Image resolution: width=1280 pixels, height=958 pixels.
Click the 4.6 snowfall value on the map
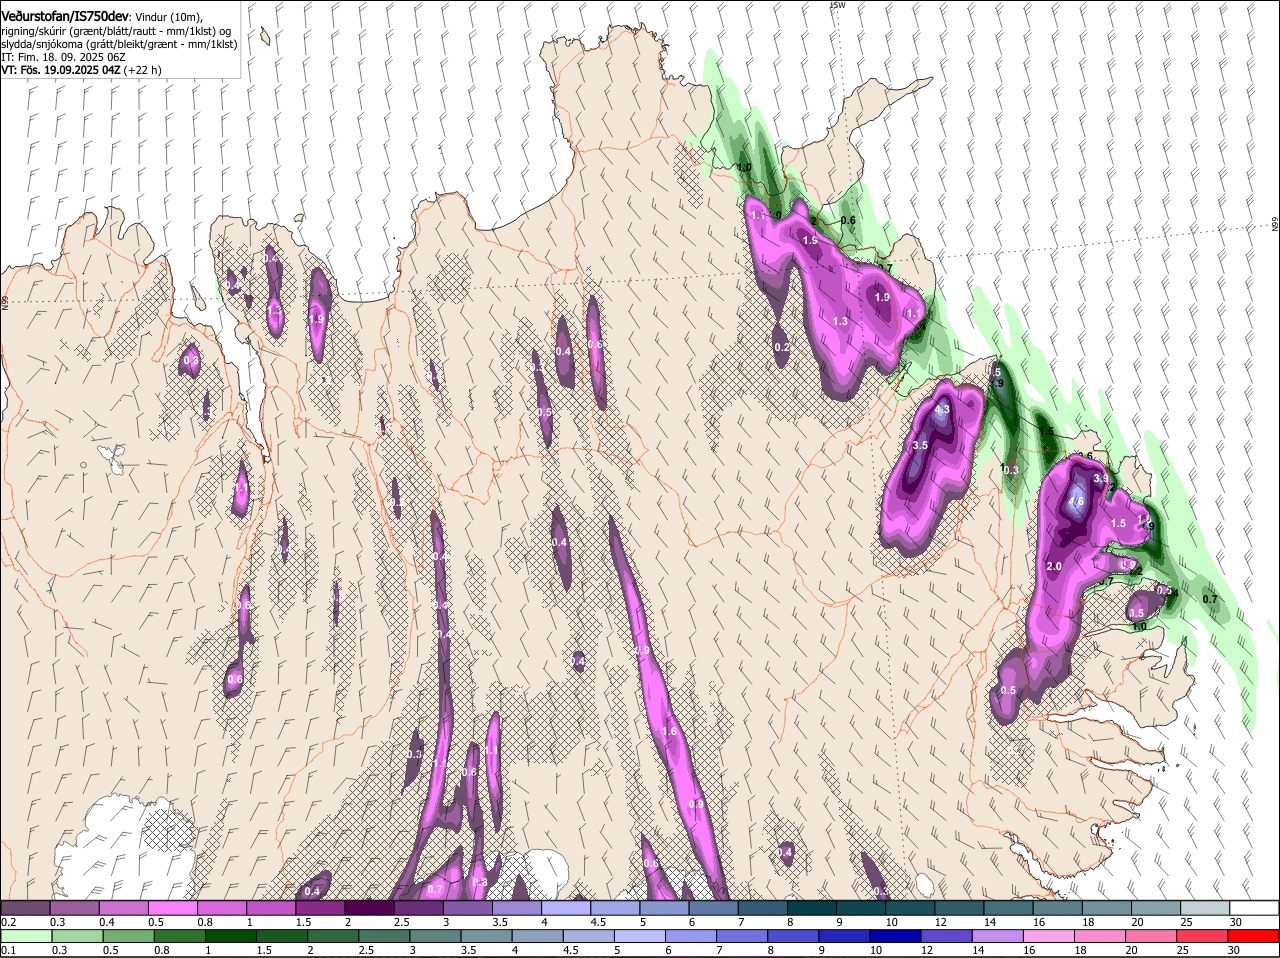(1077, 502)
